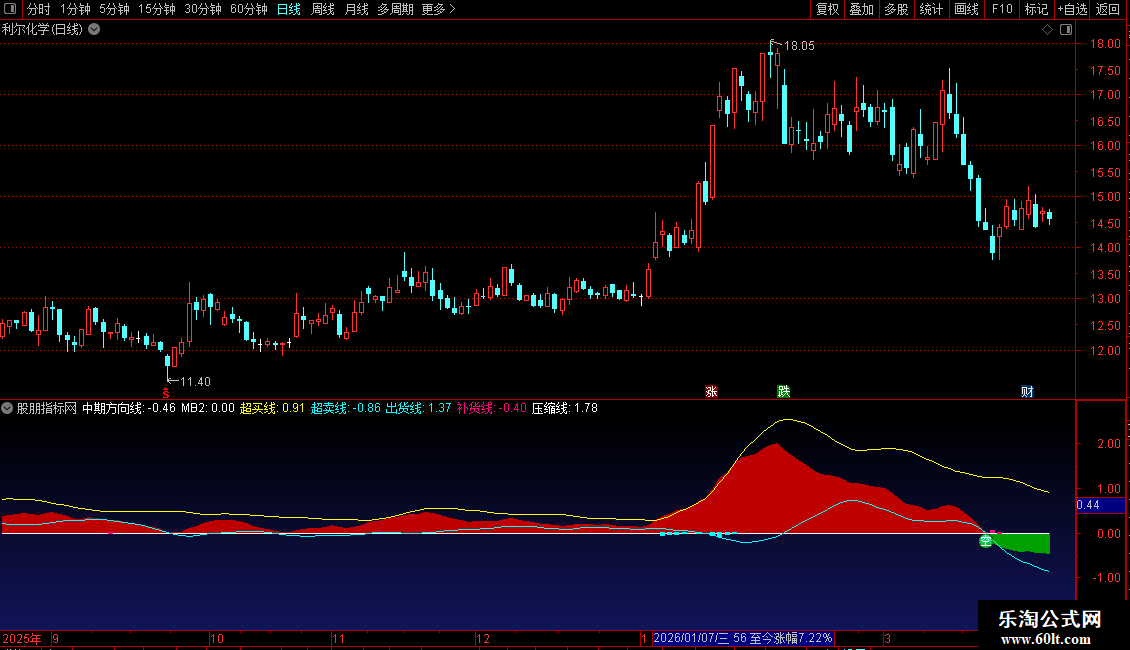
Task: Click the 18.05 high price label
Action: point(798,45)
